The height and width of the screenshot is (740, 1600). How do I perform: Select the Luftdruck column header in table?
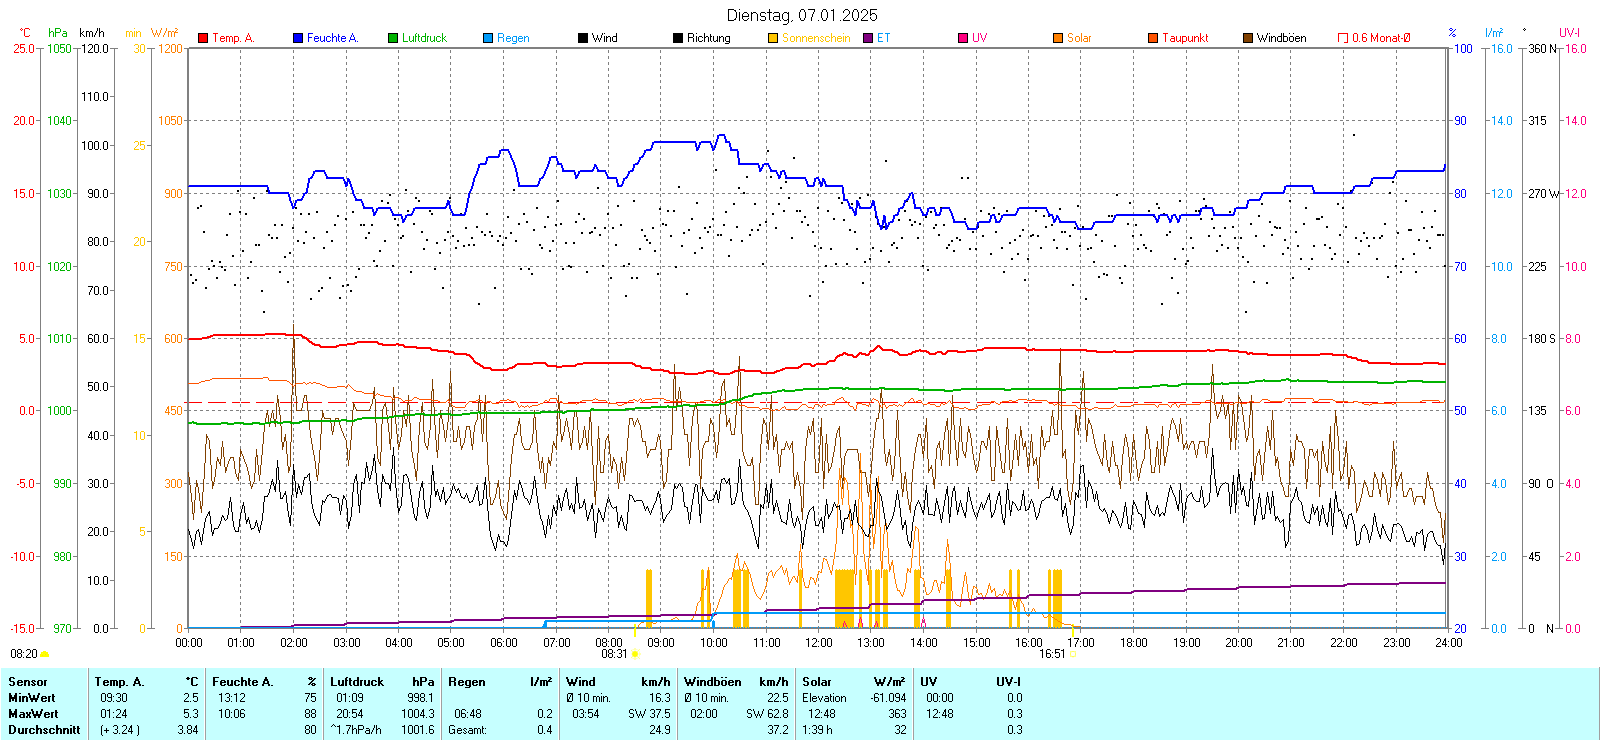coord(357,682)
